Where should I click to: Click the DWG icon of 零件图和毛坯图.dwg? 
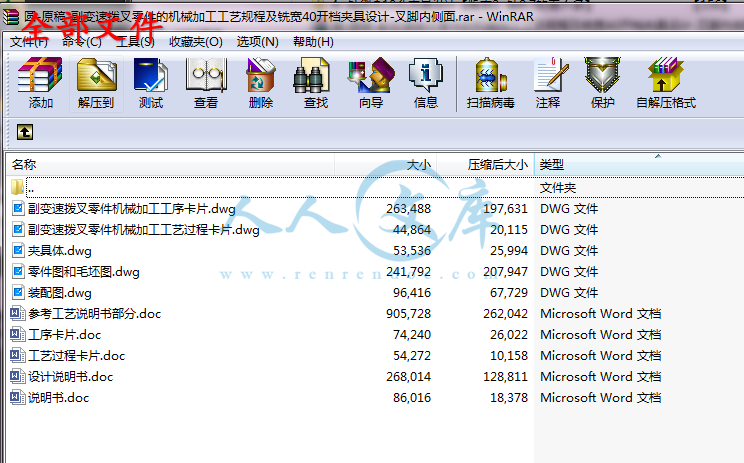18,271
